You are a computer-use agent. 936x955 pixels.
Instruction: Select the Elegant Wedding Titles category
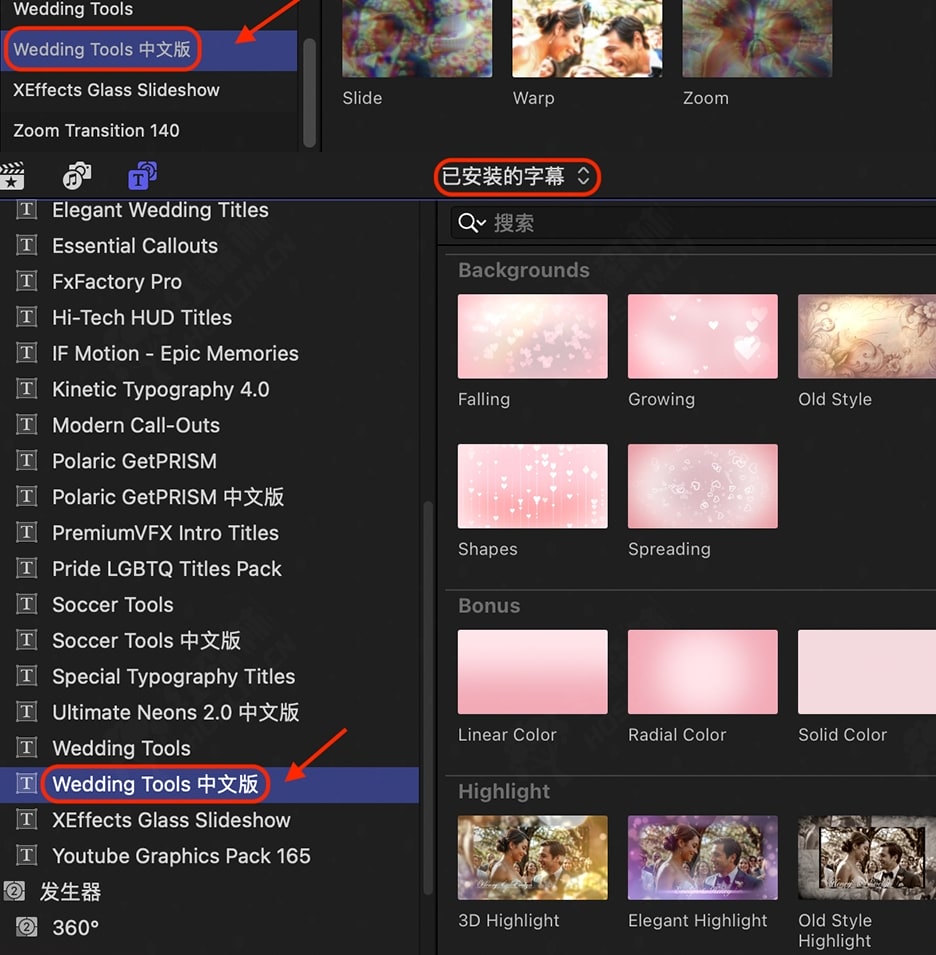209,210
